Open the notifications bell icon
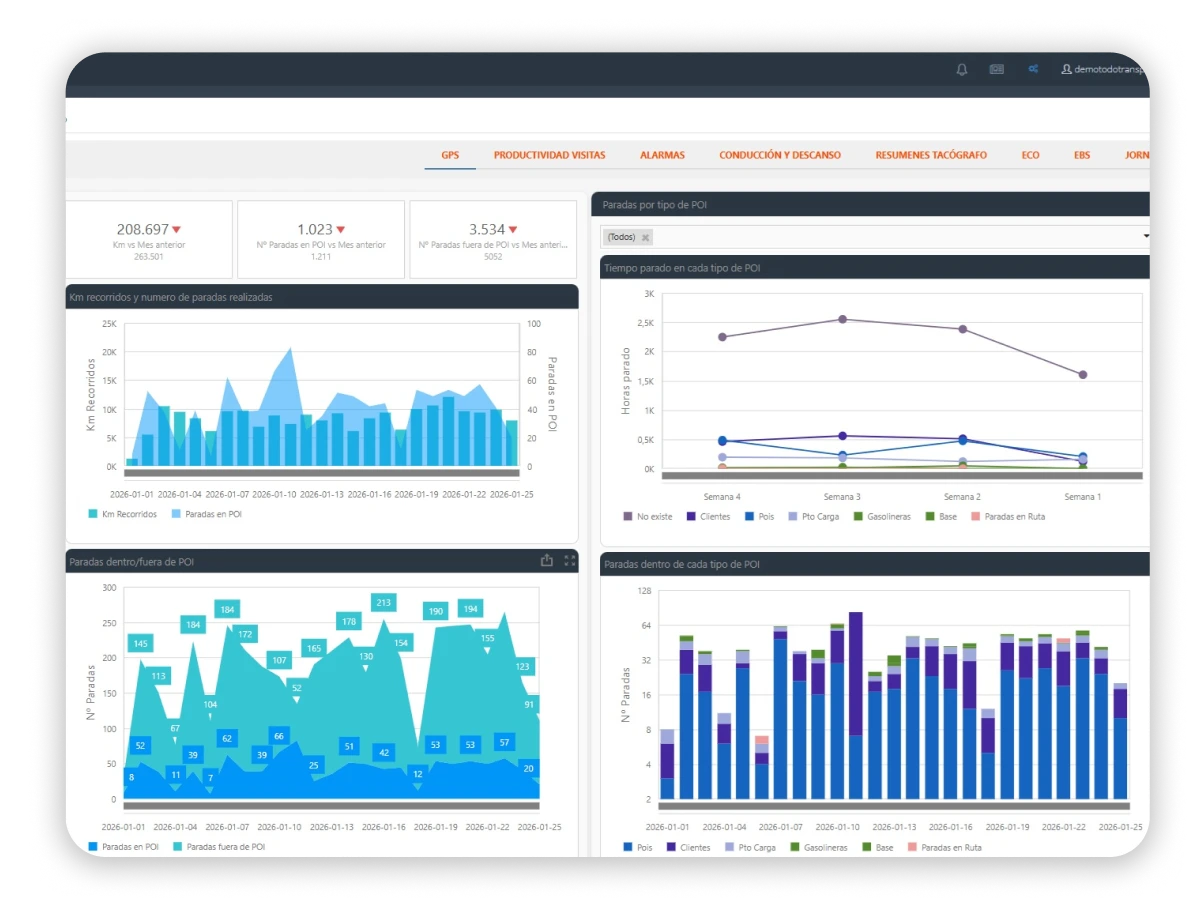Viewport: 1200px width, 916px height. 962,70
